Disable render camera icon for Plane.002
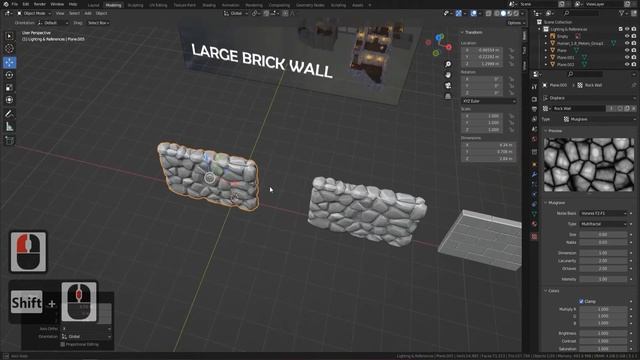The width and height of the screenshot is (640, 360). [633, 64]
